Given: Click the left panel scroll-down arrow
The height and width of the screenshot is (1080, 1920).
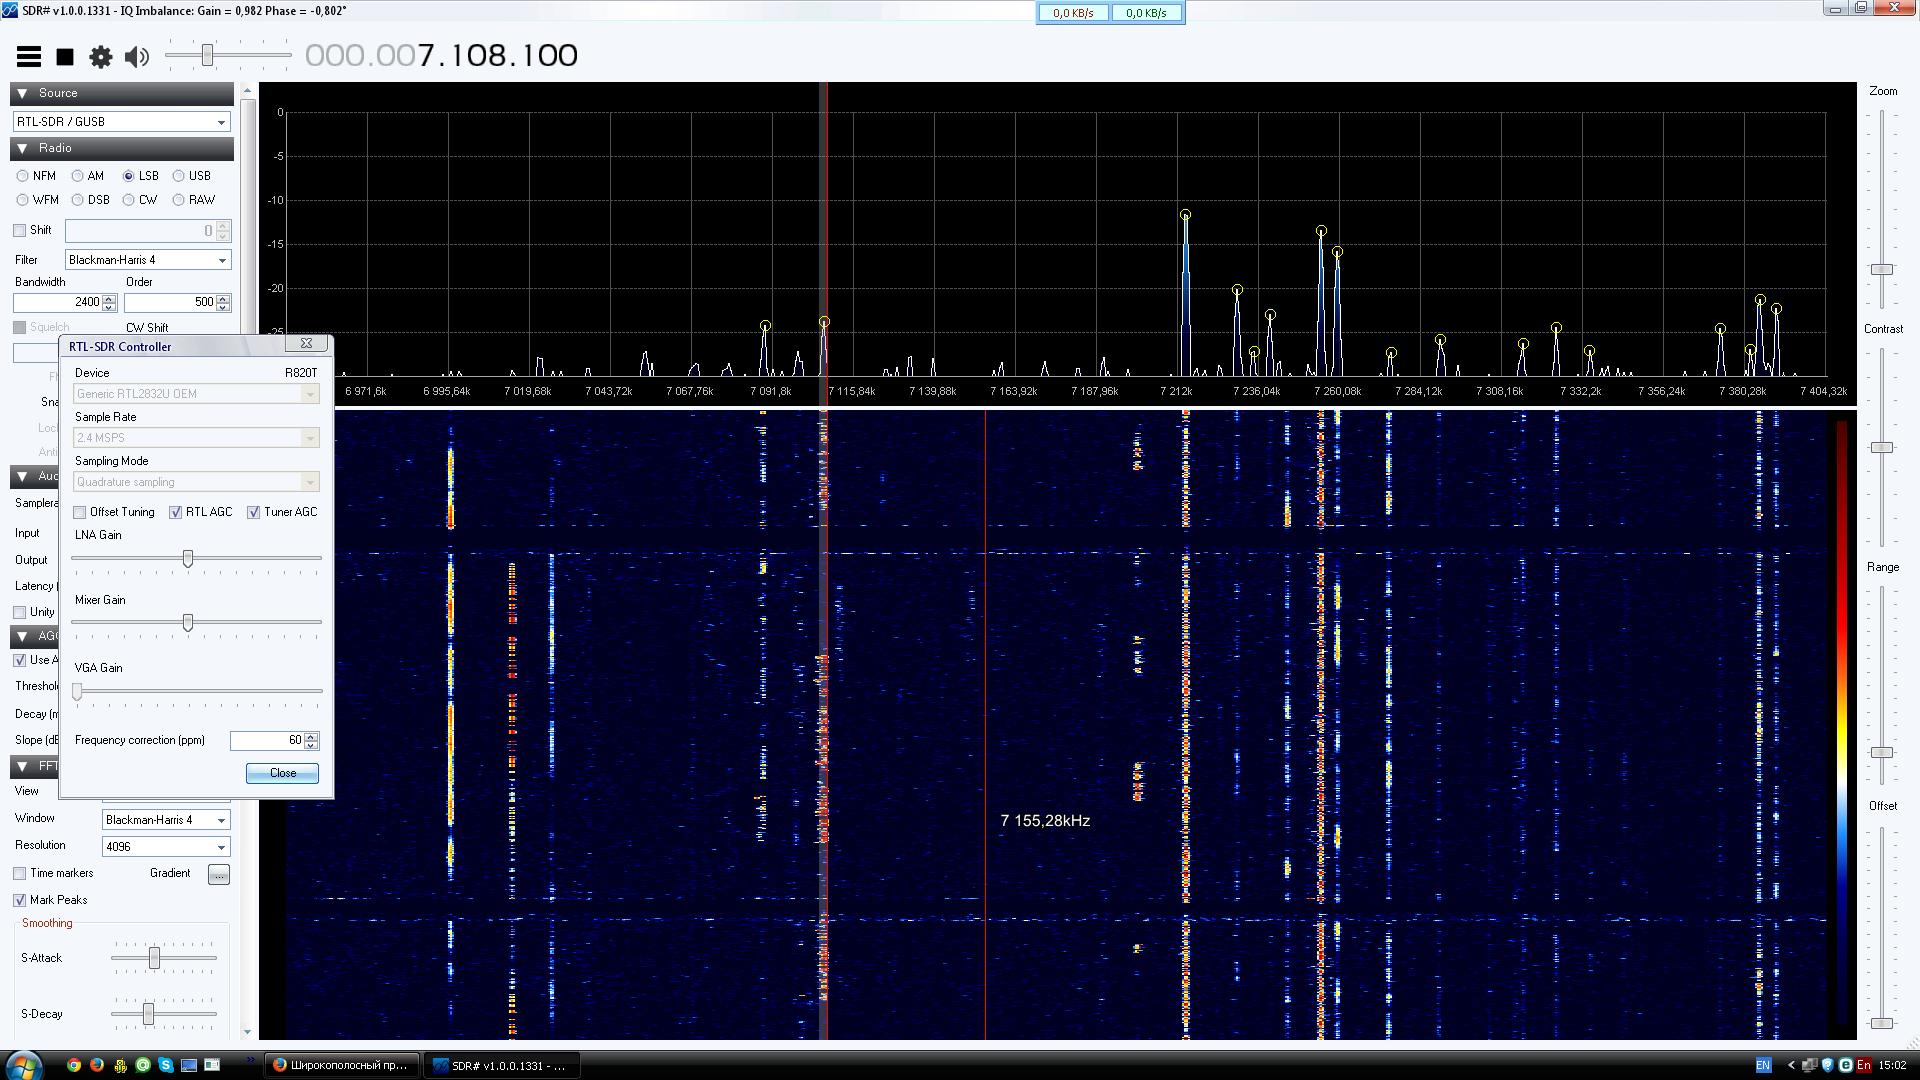Looking at the screenshot, I should 247,1032.
